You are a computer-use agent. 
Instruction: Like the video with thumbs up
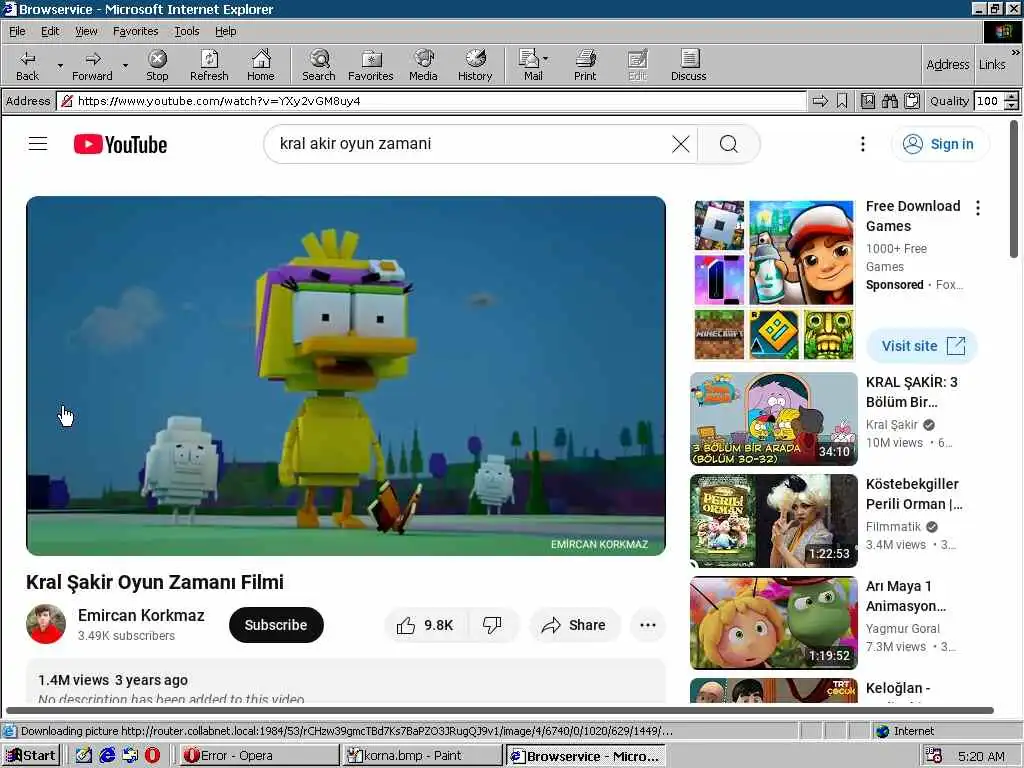(424, 625)
